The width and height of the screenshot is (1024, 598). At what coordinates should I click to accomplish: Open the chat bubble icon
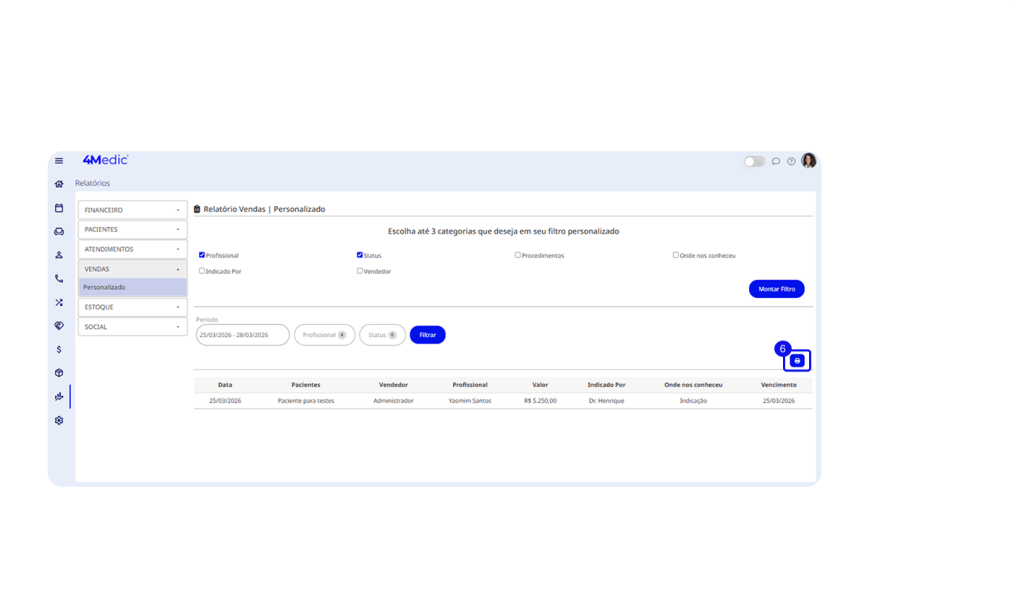[777, 161]
